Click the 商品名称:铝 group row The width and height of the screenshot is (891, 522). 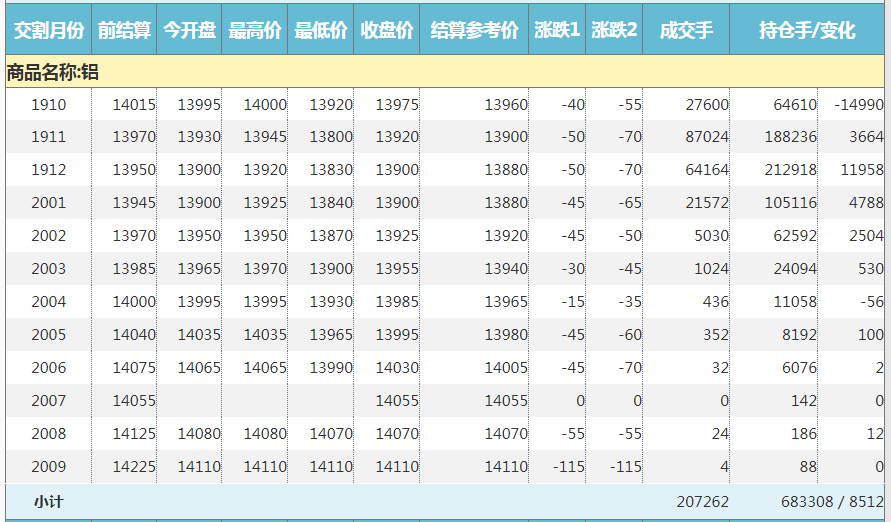[52, 72]
